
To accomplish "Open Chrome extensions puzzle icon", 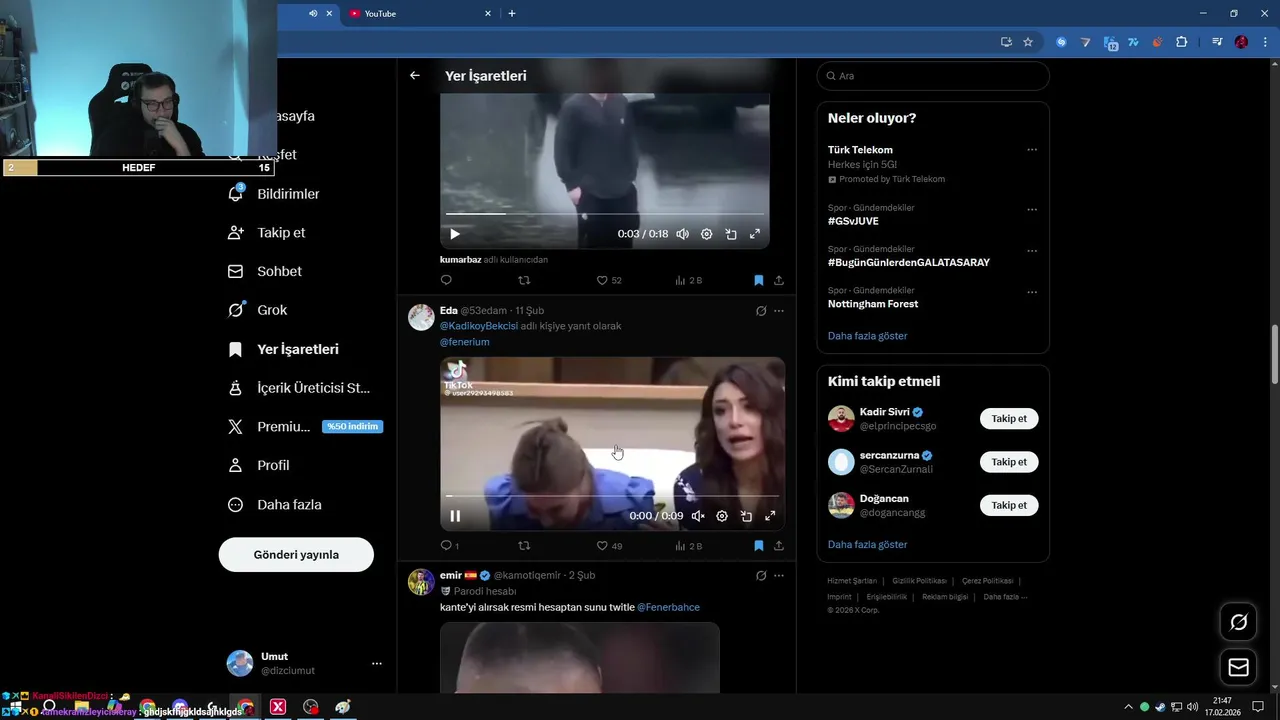I will 1182,42.
